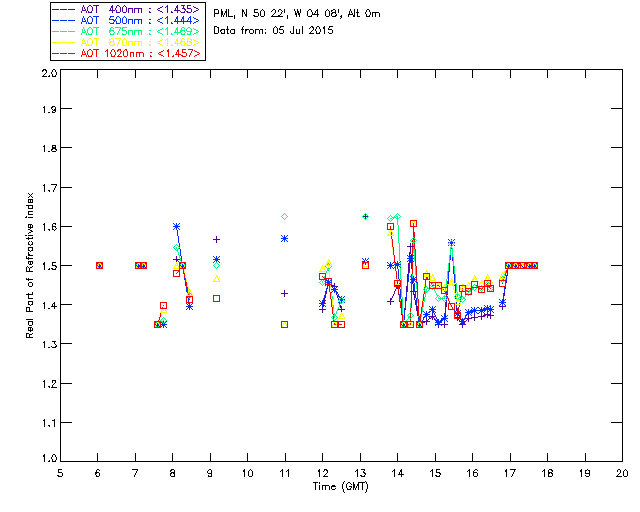Screen dimensions: 640x512
Task: Click the 1.6 y-axis tick label
Action: coord(49,227)
